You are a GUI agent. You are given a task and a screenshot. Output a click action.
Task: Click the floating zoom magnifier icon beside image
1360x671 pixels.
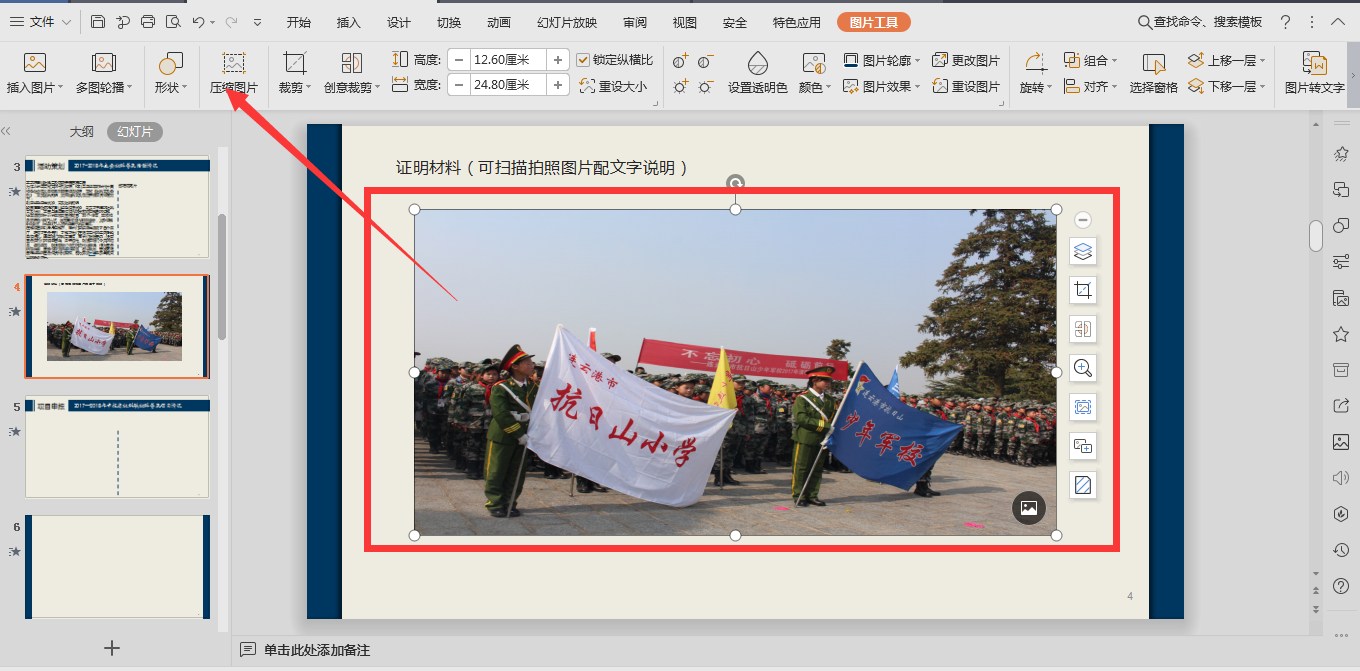coord(1082,368)
